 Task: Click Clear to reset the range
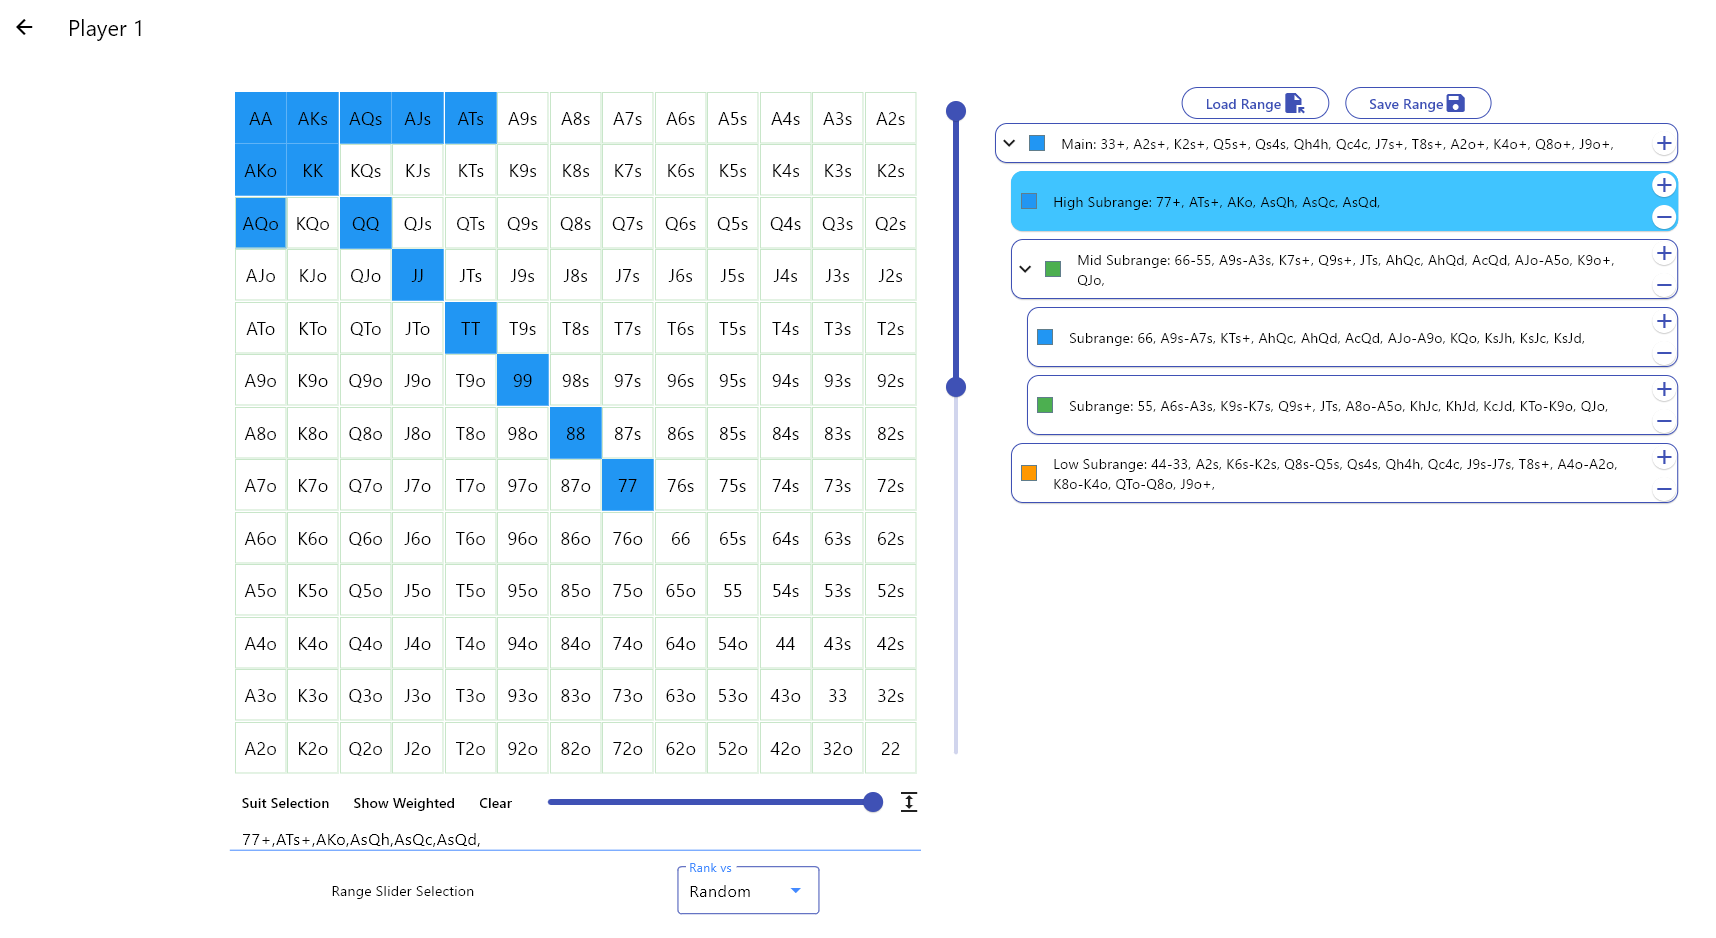(495, 803)
